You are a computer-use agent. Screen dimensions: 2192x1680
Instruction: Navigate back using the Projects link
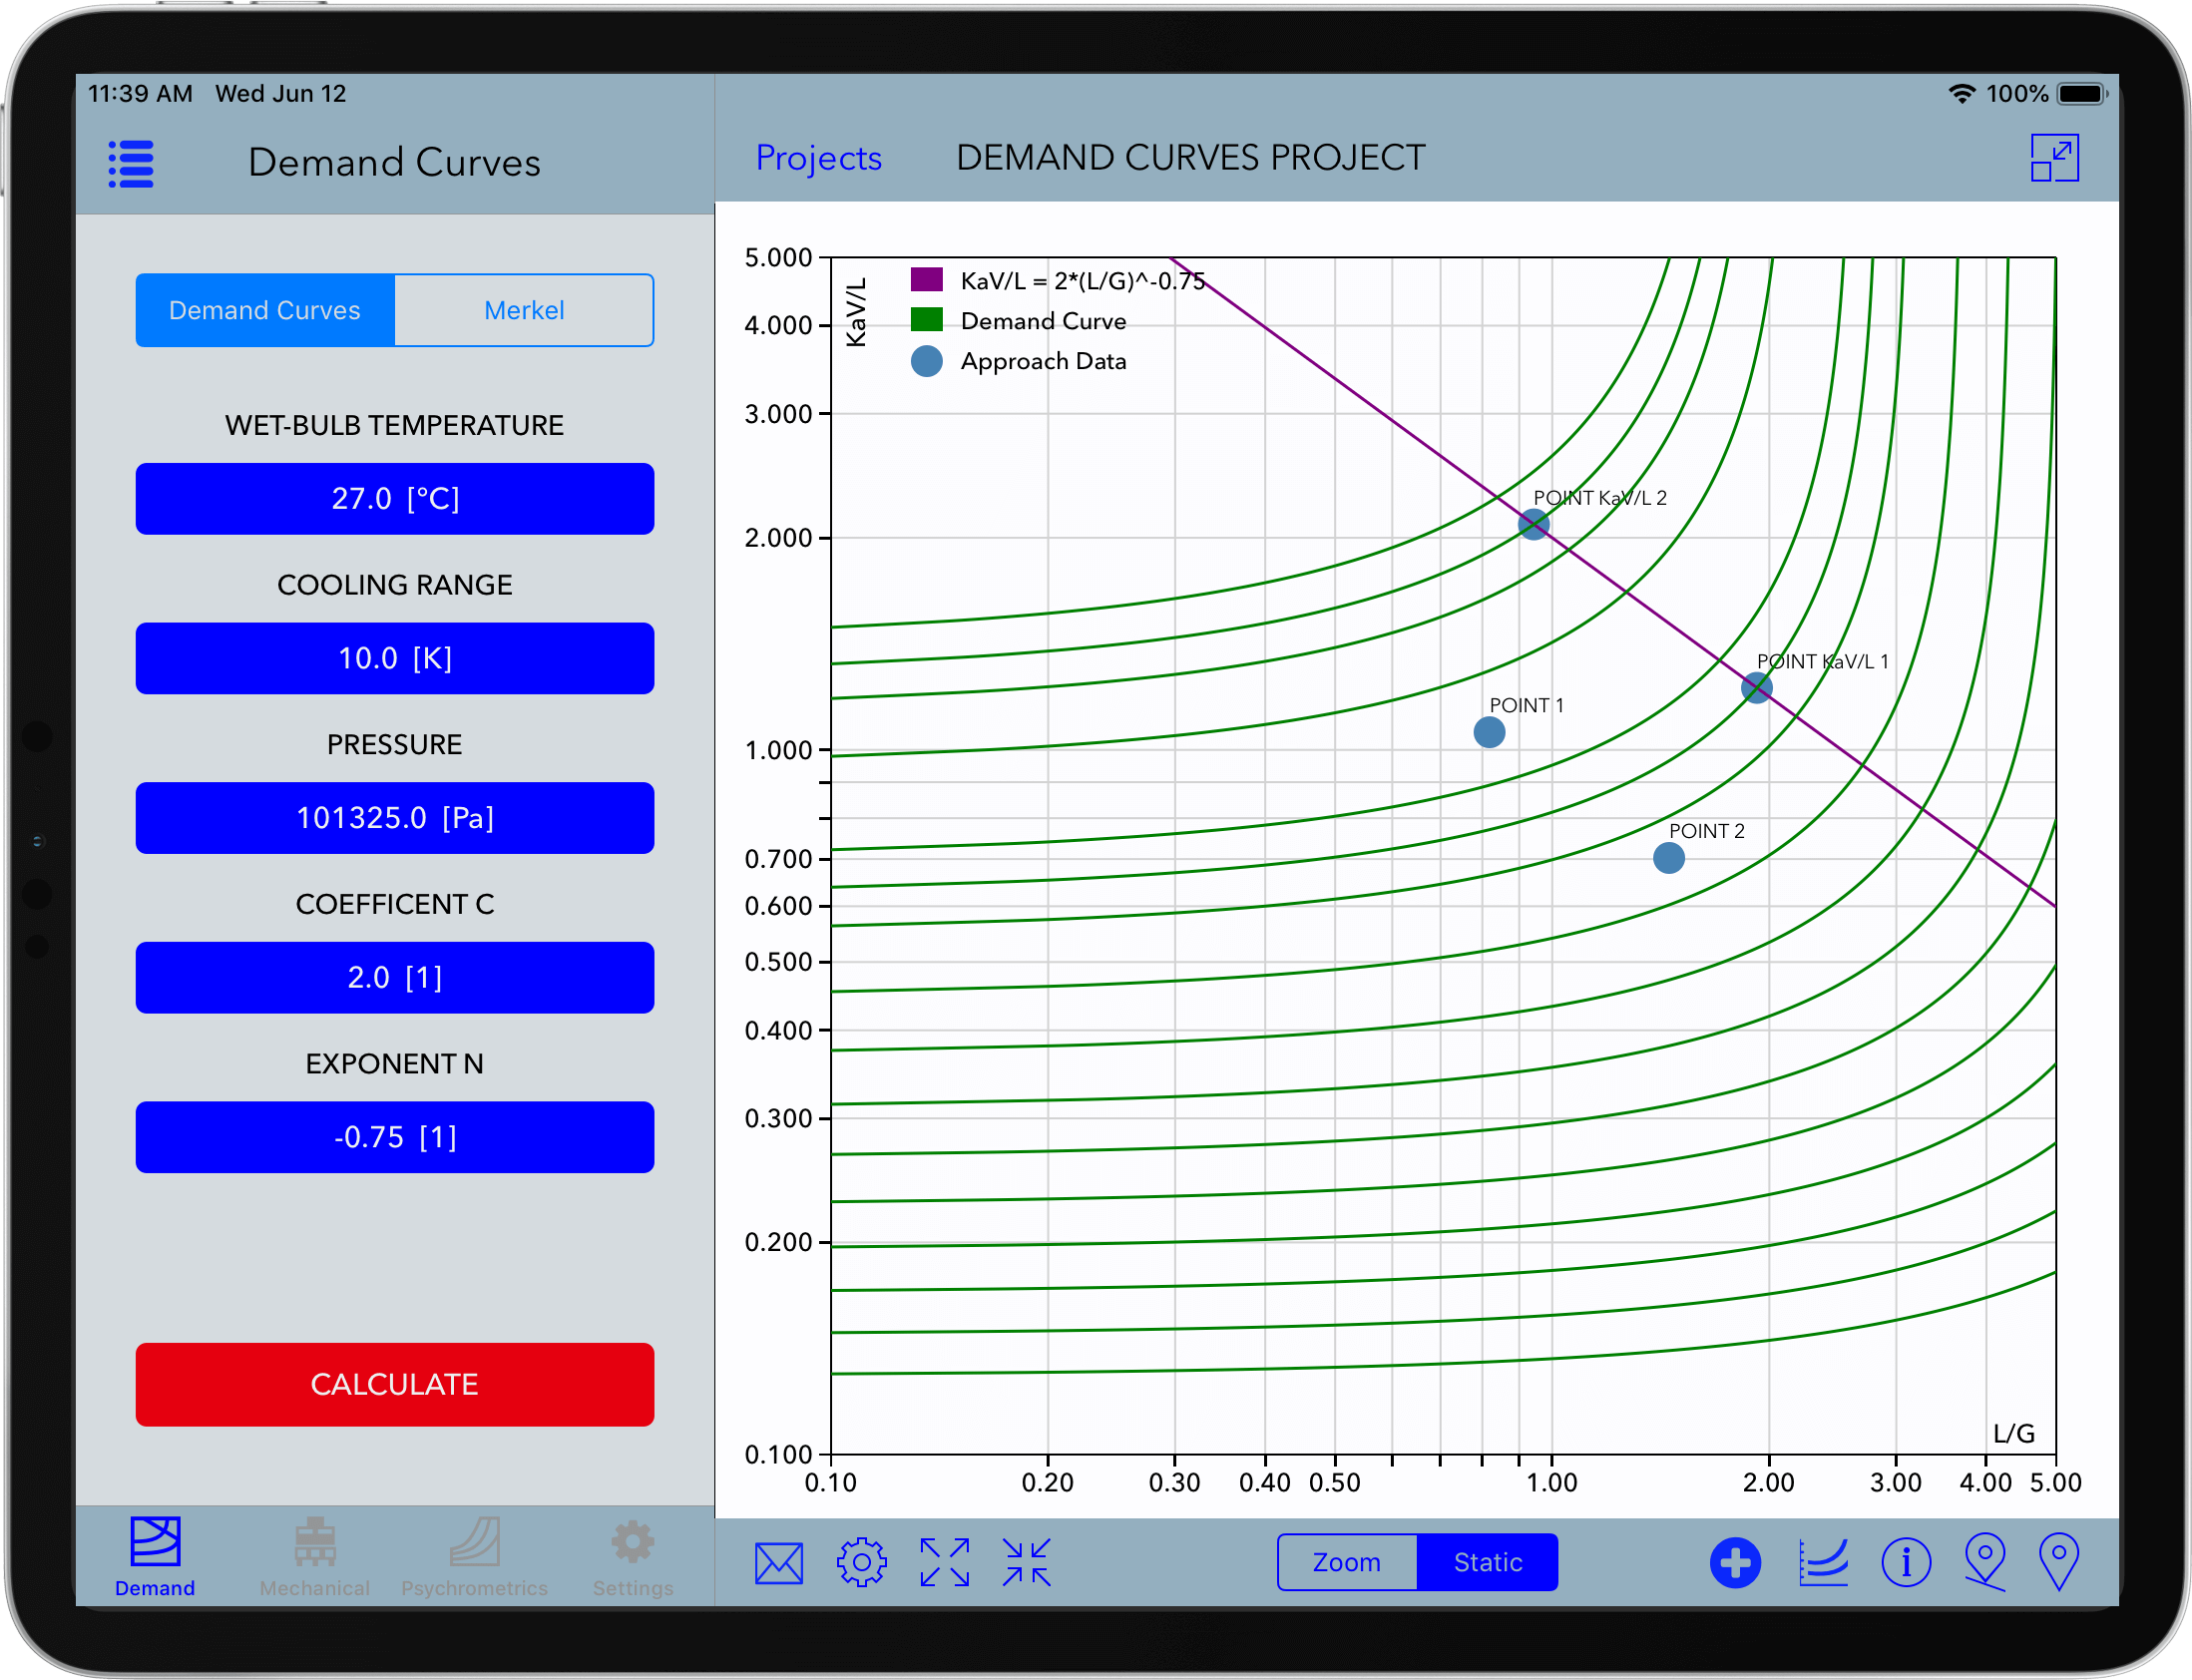point(819,157)
